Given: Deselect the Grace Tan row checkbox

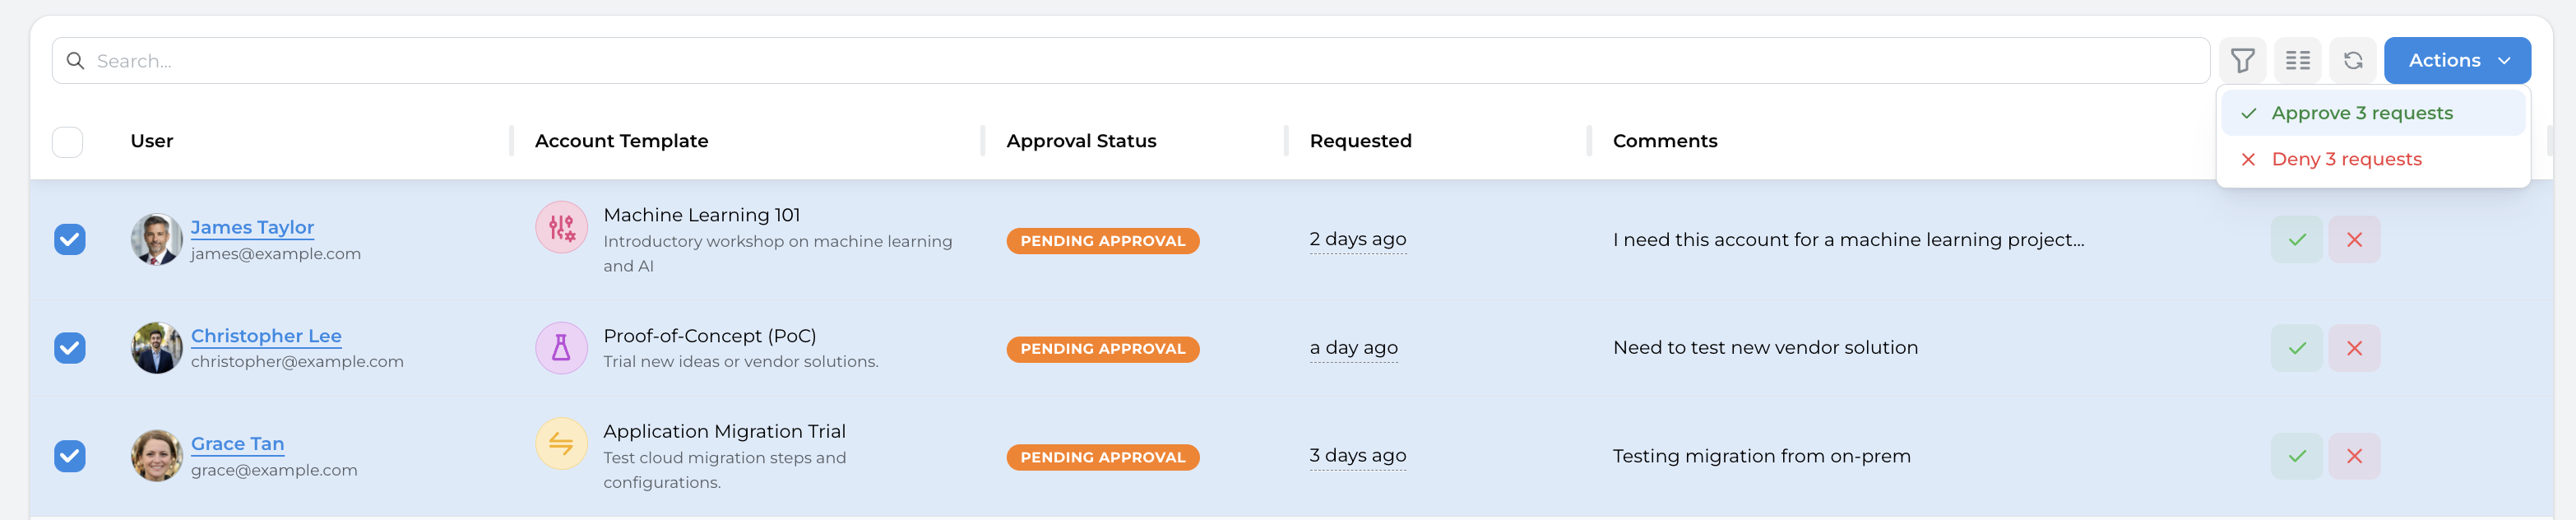Looking at the screenshot, I should (x=70, y=456).
